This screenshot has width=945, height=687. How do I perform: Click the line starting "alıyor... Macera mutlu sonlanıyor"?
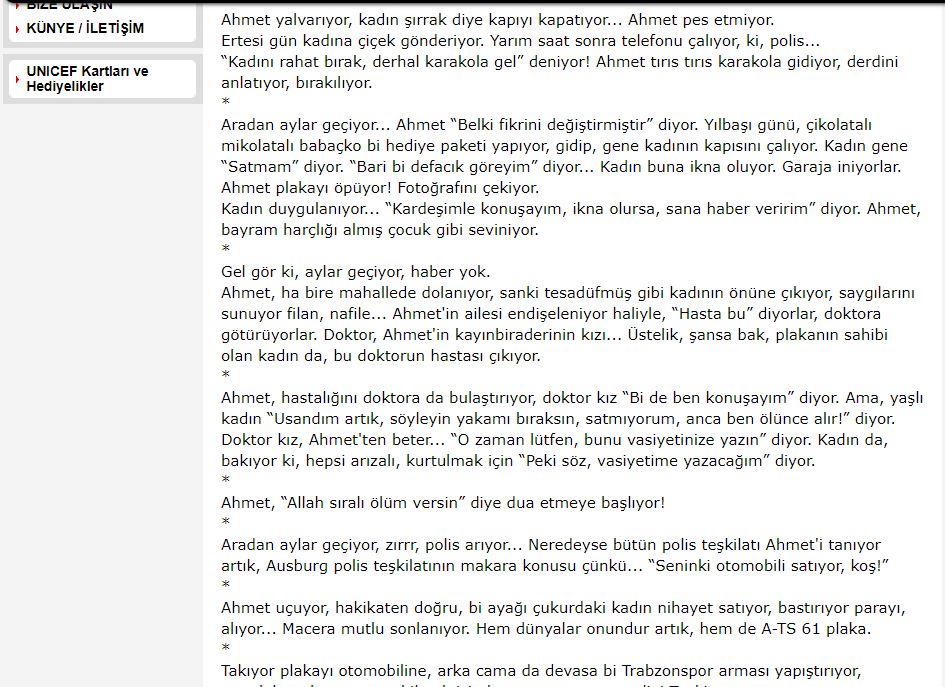(546, 629)
